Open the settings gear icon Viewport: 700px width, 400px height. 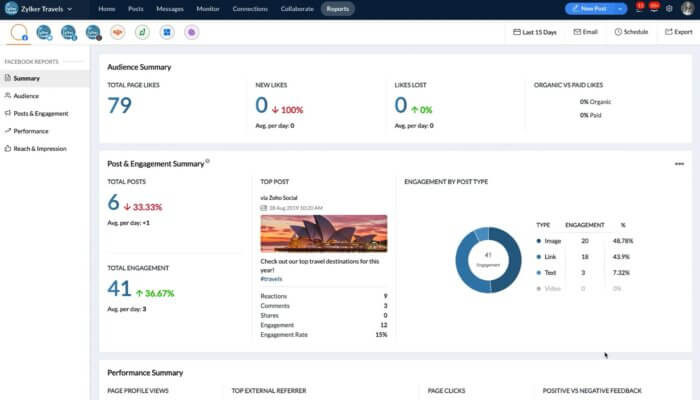pyautogui.click(x=669, y=8)
